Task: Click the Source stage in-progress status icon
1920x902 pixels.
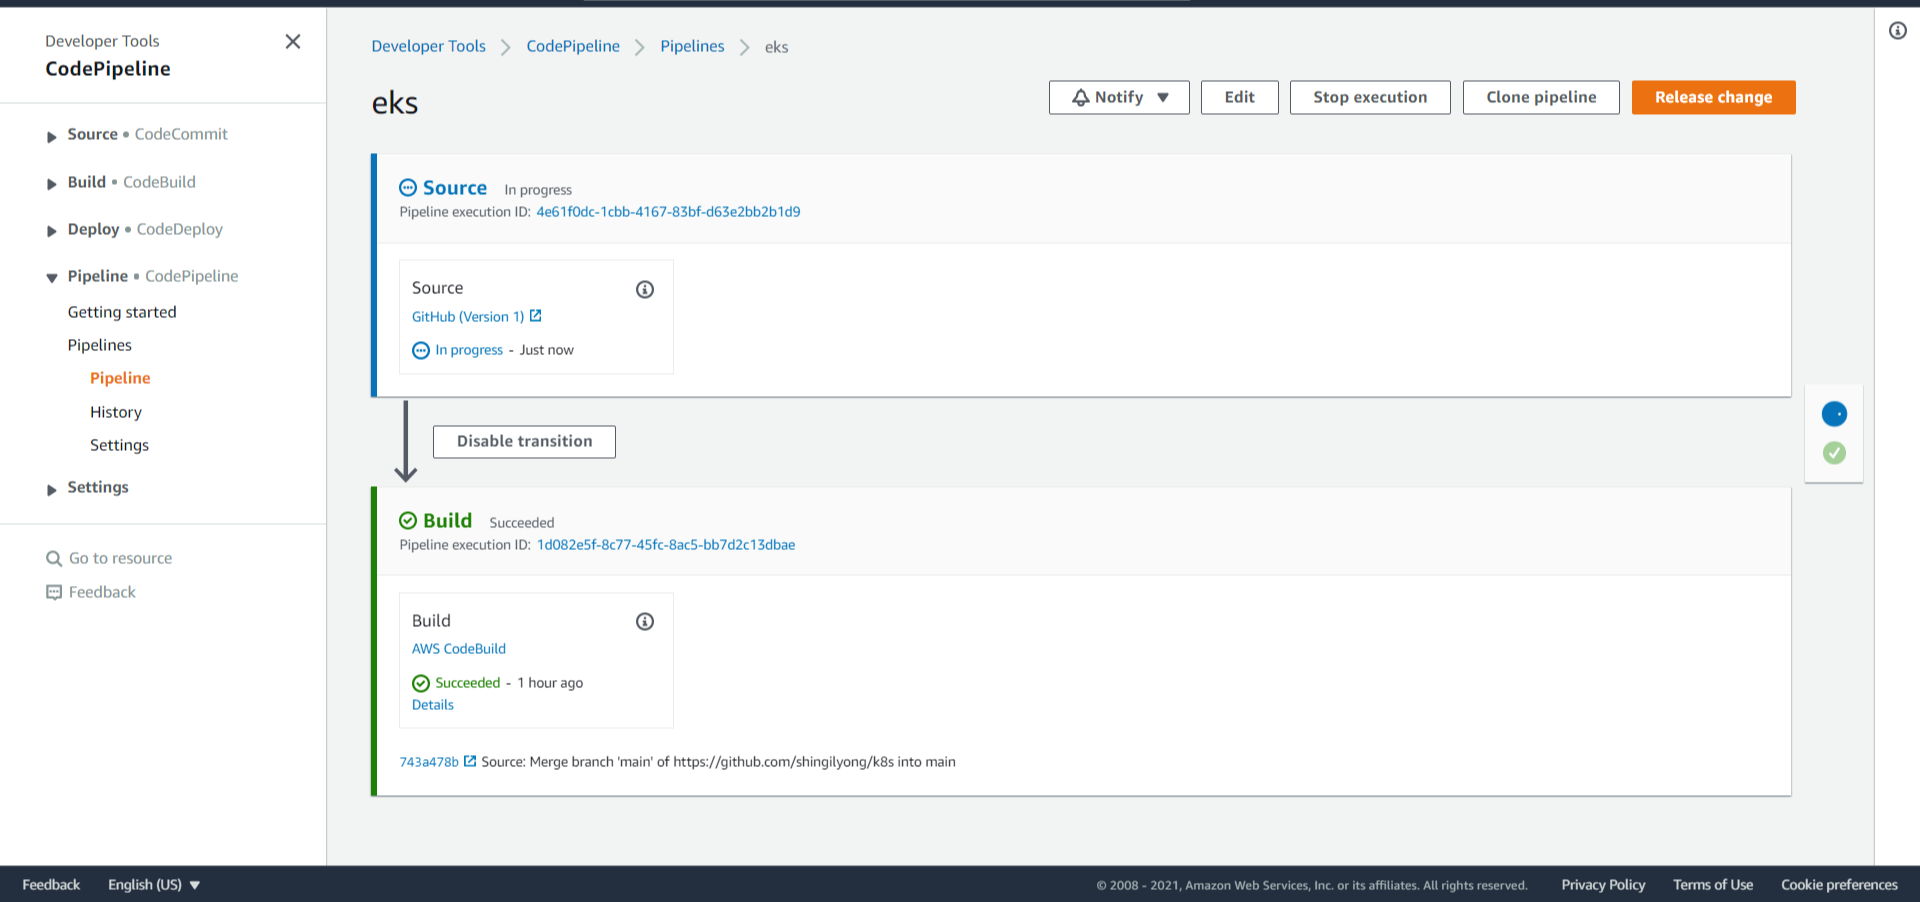Action: pyautogui.click(x=408, y=188)
